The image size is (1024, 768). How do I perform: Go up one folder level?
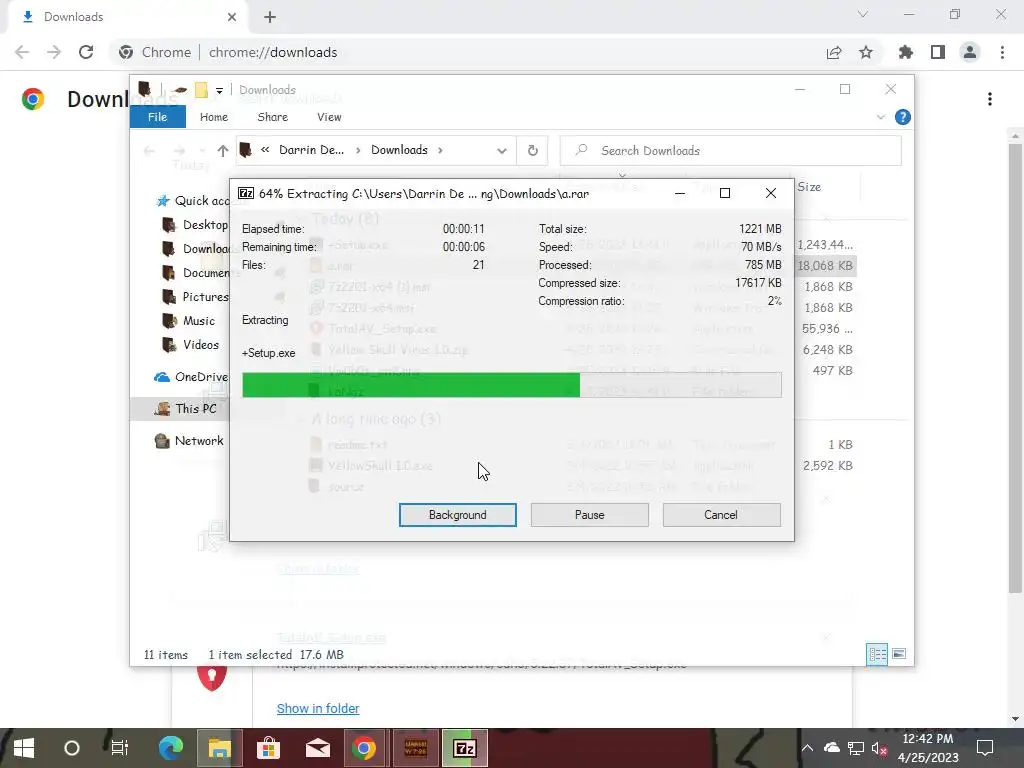tap(223, 151)
